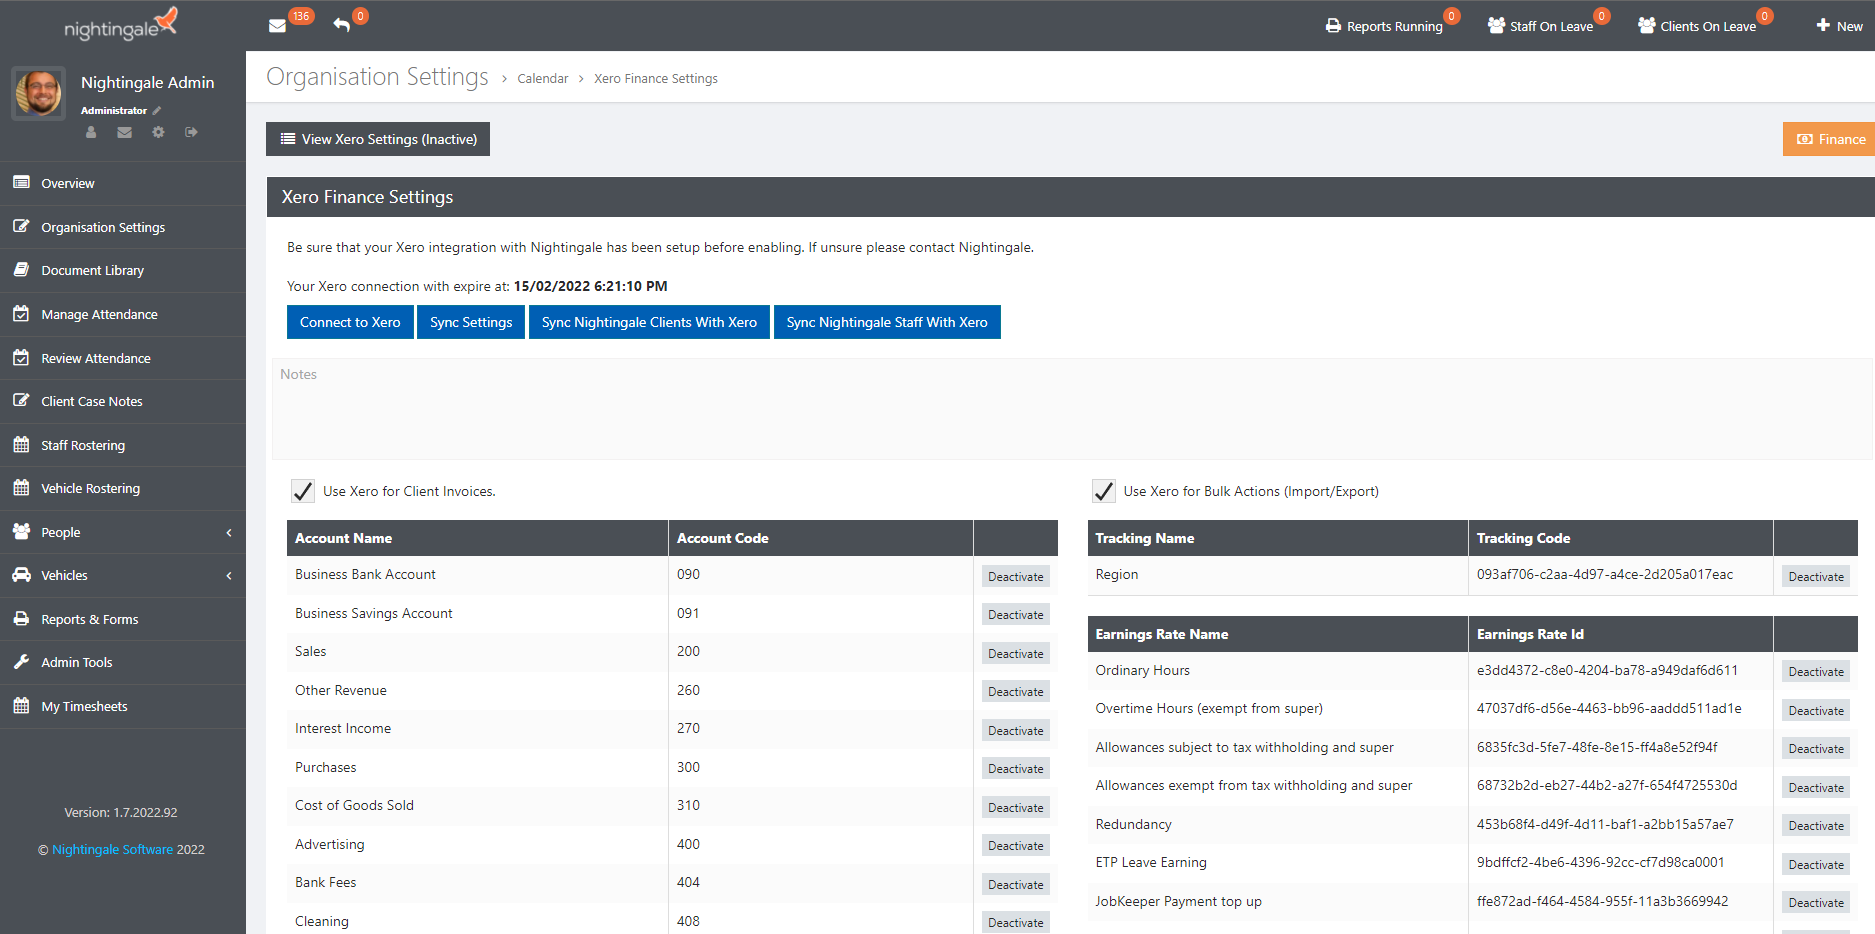Screen dimensions: 1875x934
Task: Click the envelope icon under Administrator
Action: tap(124, 132)
